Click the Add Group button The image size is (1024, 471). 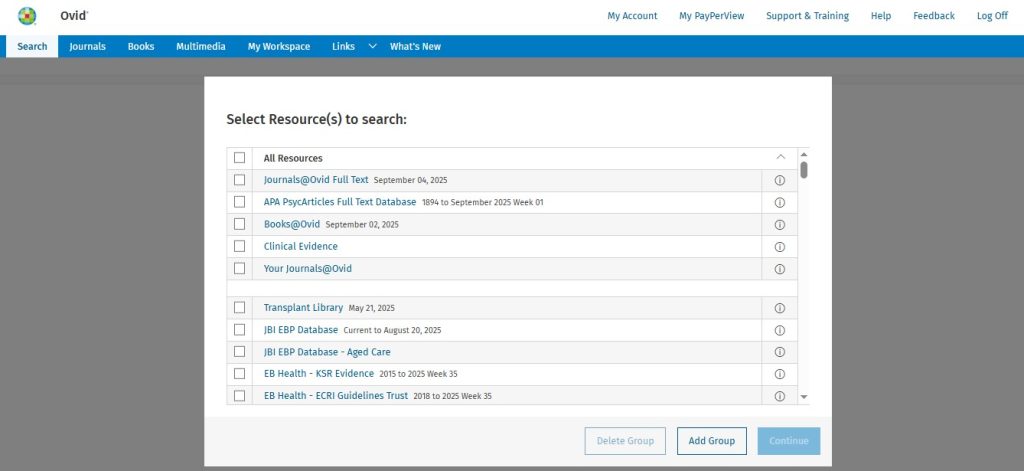pyautogui.click(x=711, y=441)
